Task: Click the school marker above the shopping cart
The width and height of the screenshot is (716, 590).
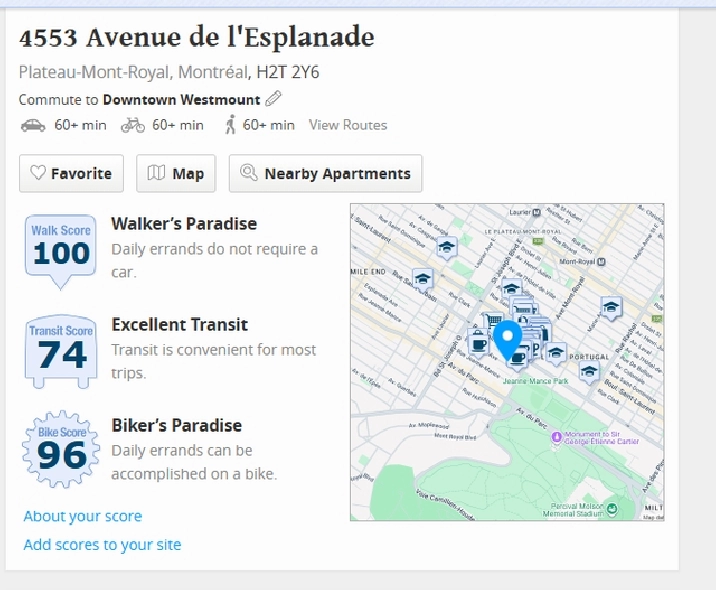Action: pyautogui.click(x=511, y=290)
